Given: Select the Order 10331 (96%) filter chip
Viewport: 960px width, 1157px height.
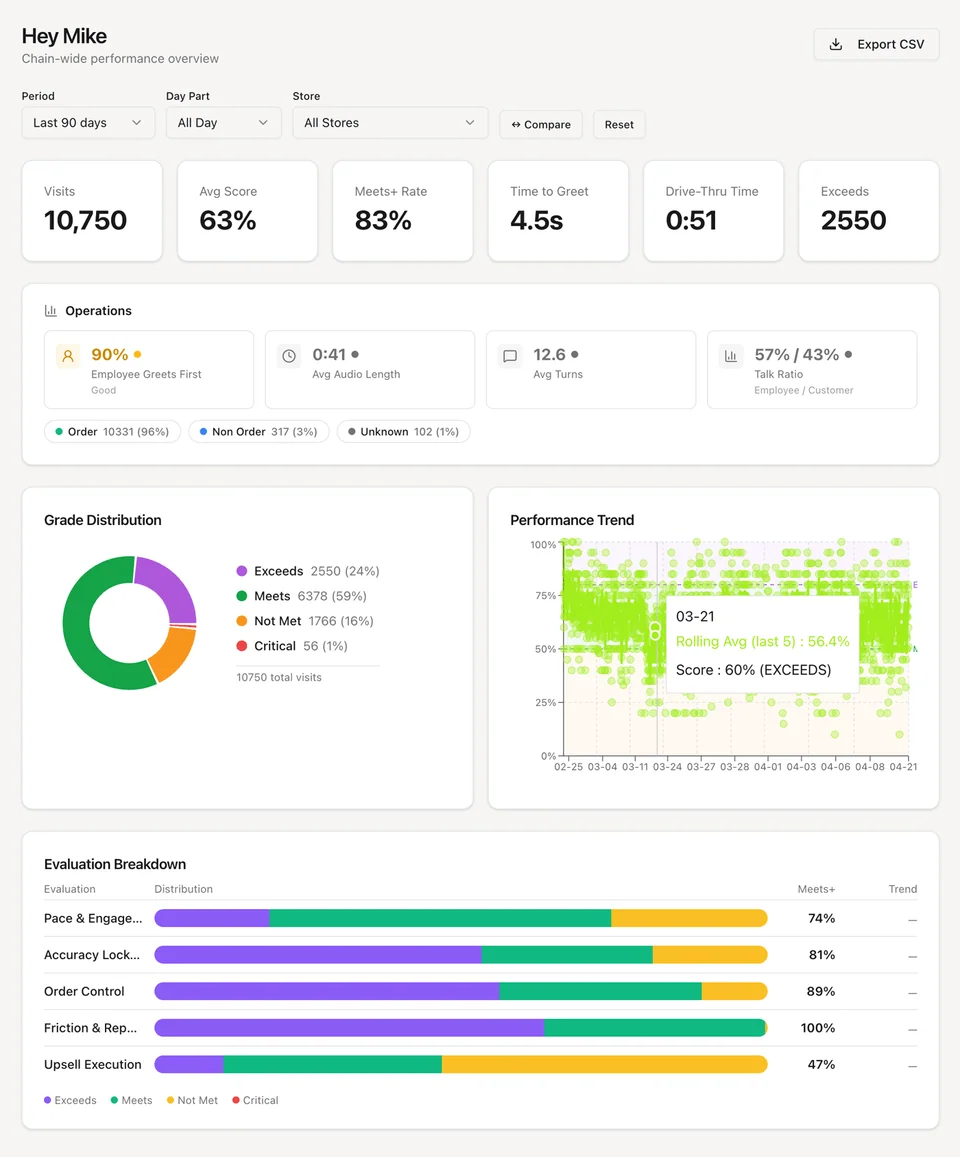Looking at the screenshot, I should (x=112, y=432).
